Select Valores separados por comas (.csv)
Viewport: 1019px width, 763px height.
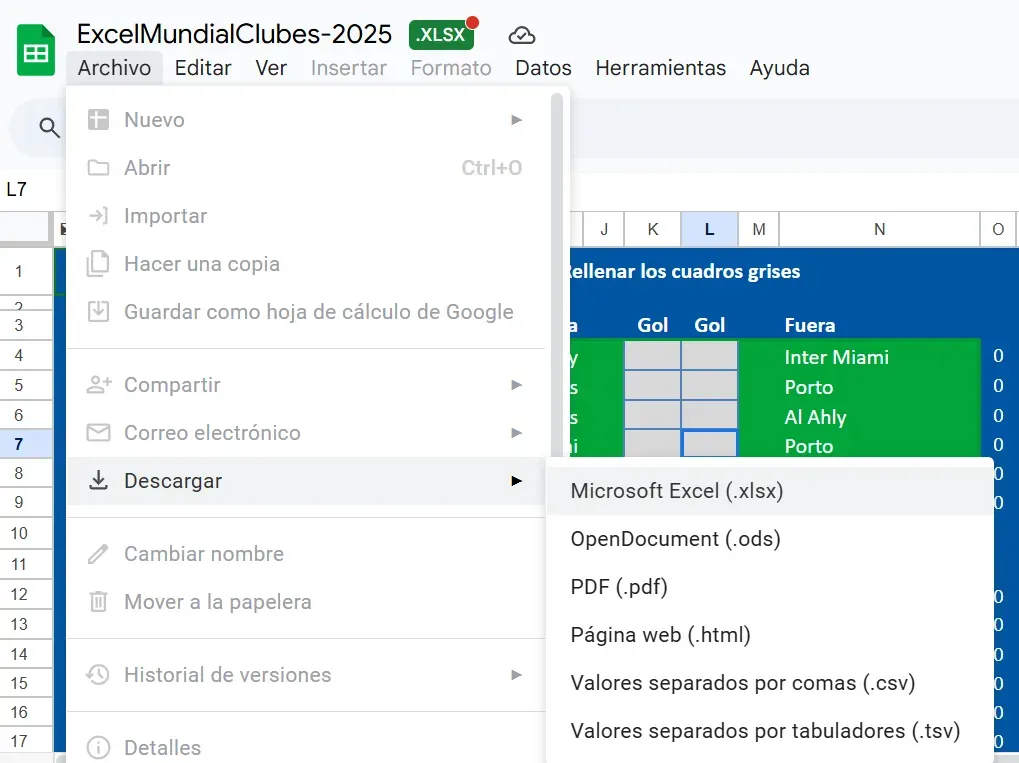point(743,683)
